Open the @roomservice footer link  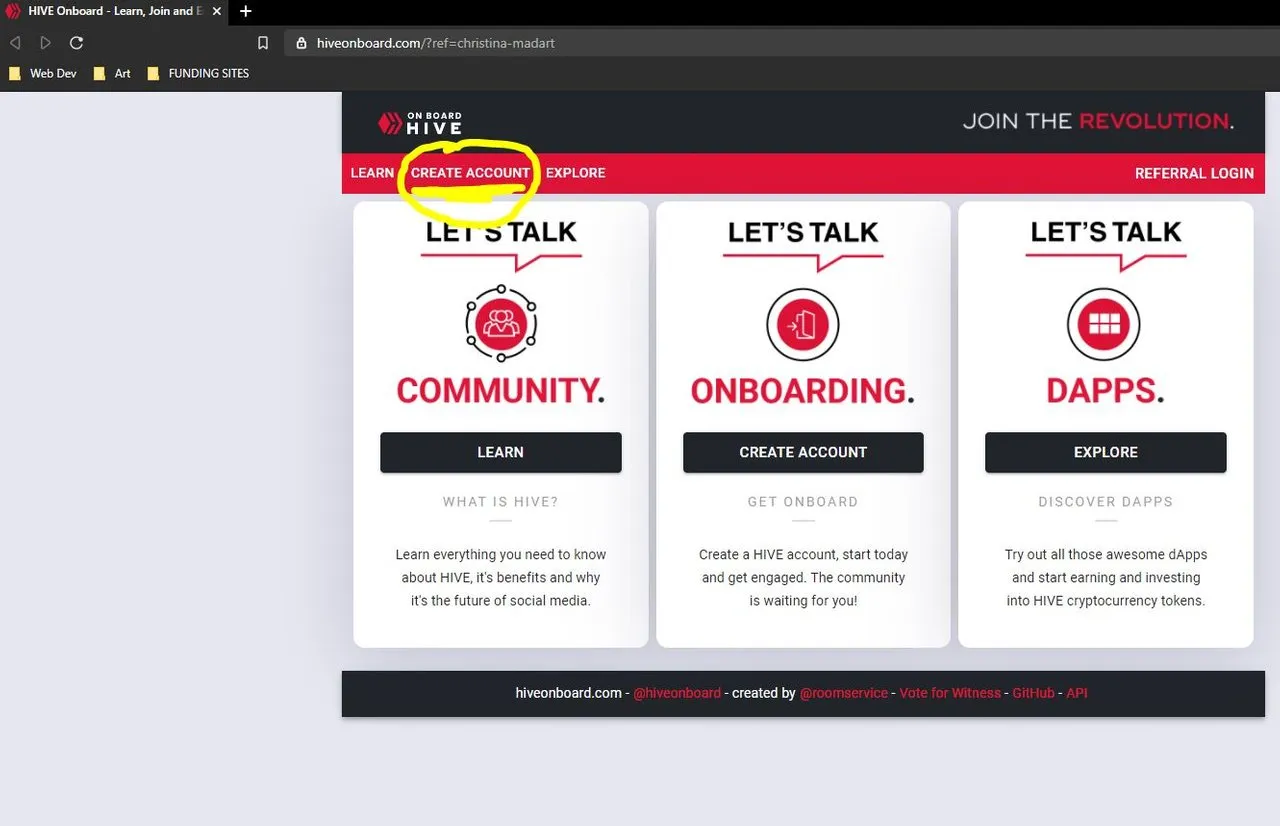[844, 693]
